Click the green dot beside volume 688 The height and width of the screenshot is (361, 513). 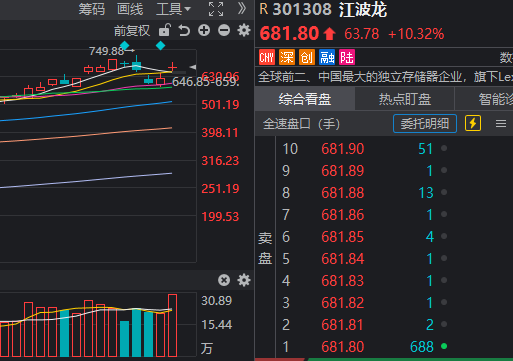[444, 346]
